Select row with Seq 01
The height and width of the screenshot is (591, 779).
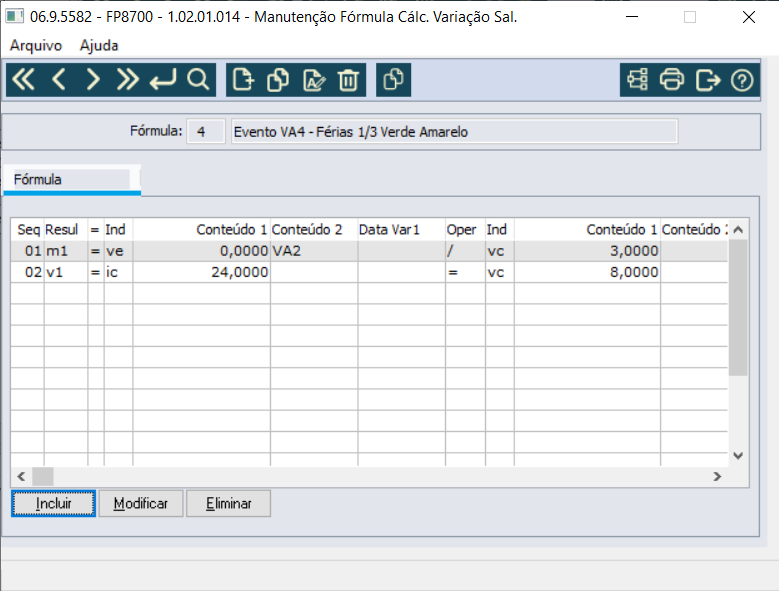(x=369, y=251)
